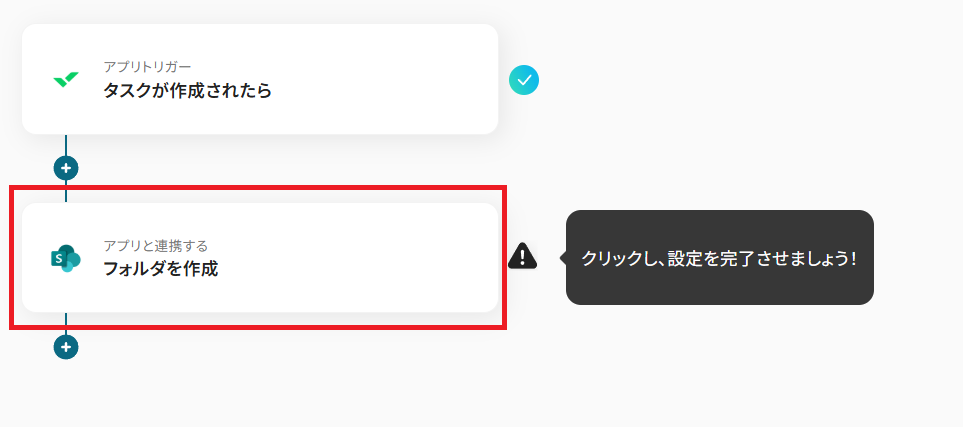Add step using plus below フォルダを作成
This screenshot has height=427, width=963.
66,347
